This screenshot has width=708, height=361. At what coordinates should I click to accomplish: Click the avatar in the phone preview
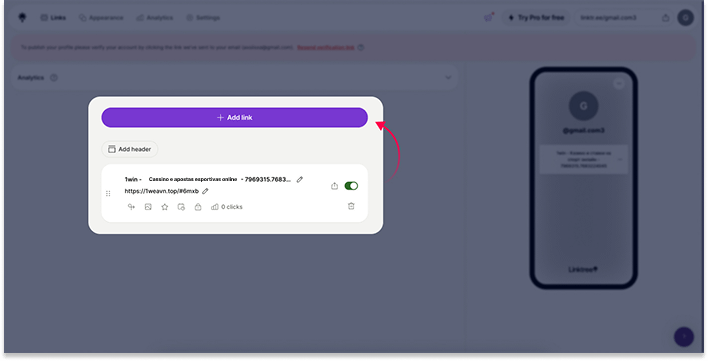pyautogui.click(x=583, y=106)
